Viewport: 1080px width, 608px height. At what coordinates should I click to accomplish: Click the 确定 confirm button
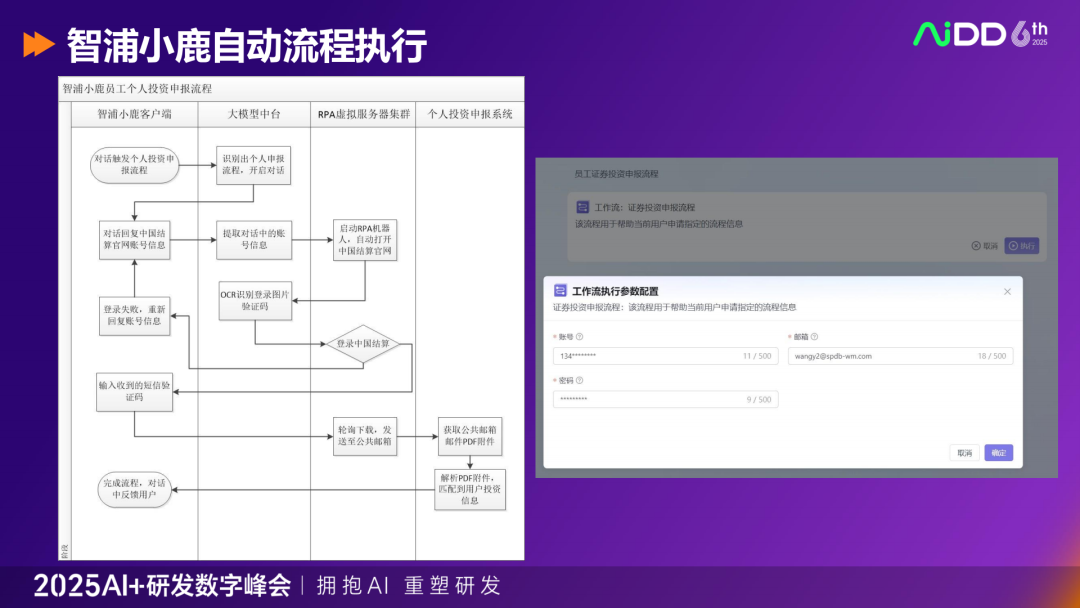[x=997, y=451]
